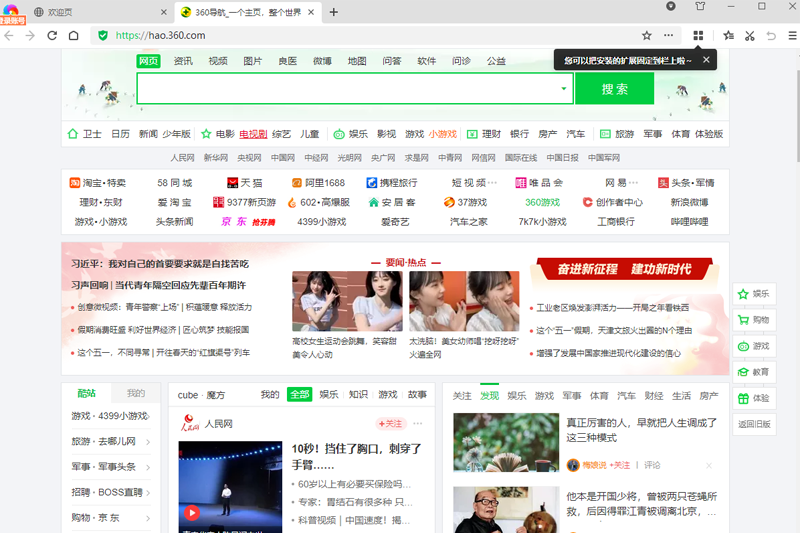The image size is (800, 533).
Task: Expand 游戏·4399小游戏 row arrow
Action: coord(148,416)
